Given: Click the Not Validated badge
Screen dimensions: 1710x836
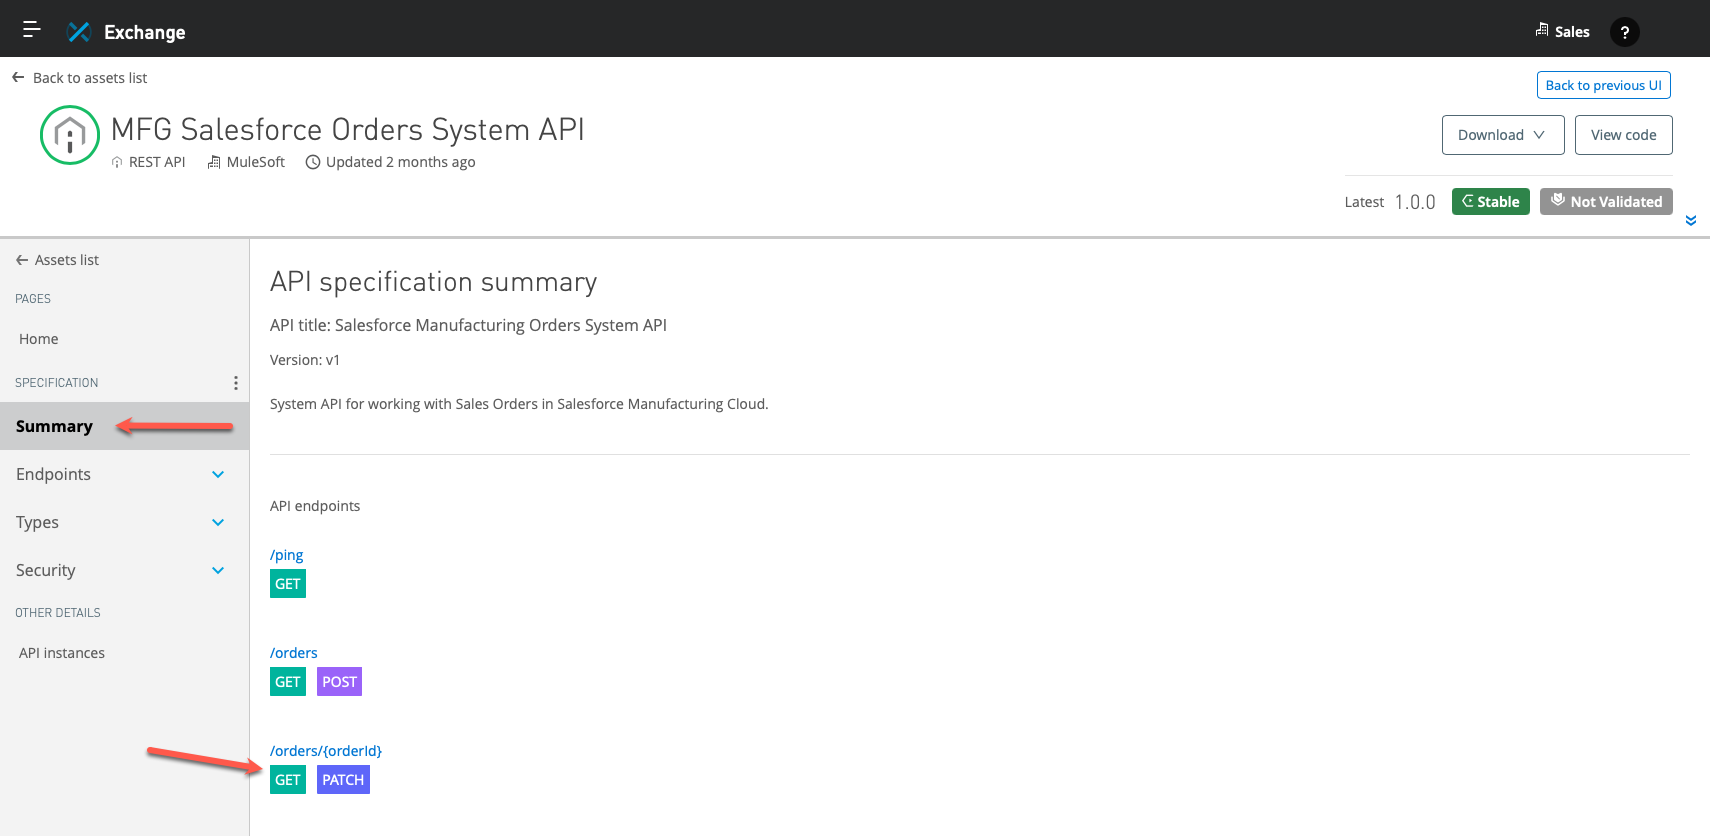Looking at the screenshot, I should (1606, 201).
